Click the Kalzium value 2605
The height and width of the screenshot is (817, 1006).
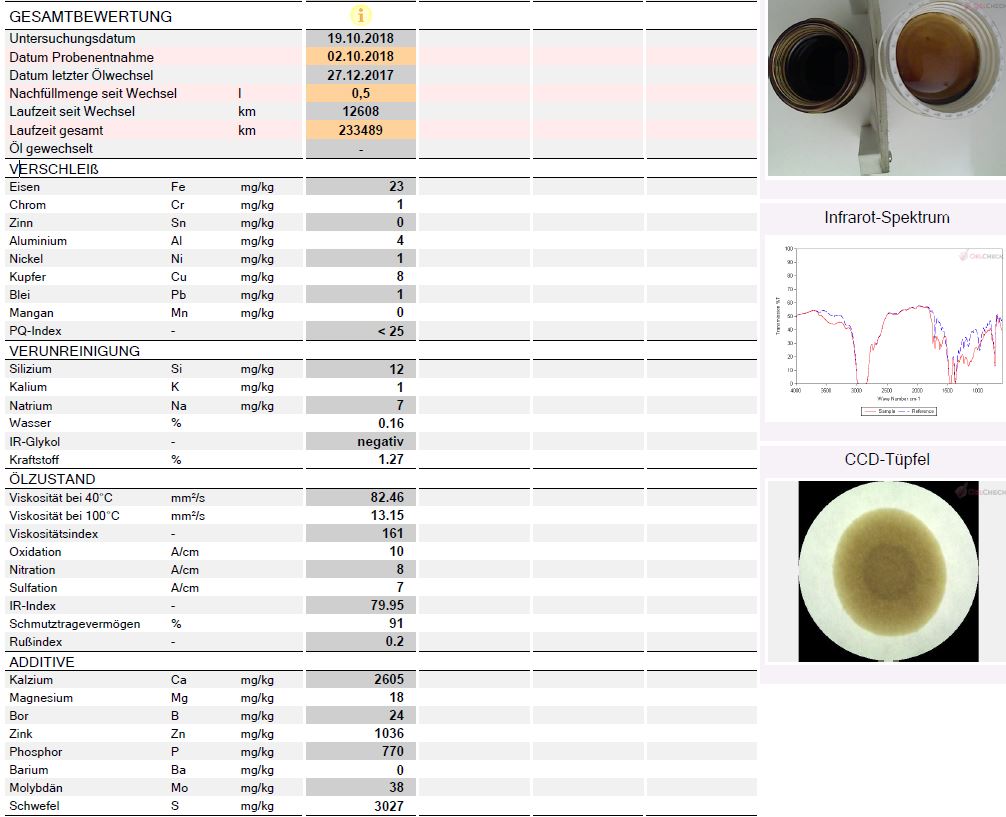(x=361, y=680)
